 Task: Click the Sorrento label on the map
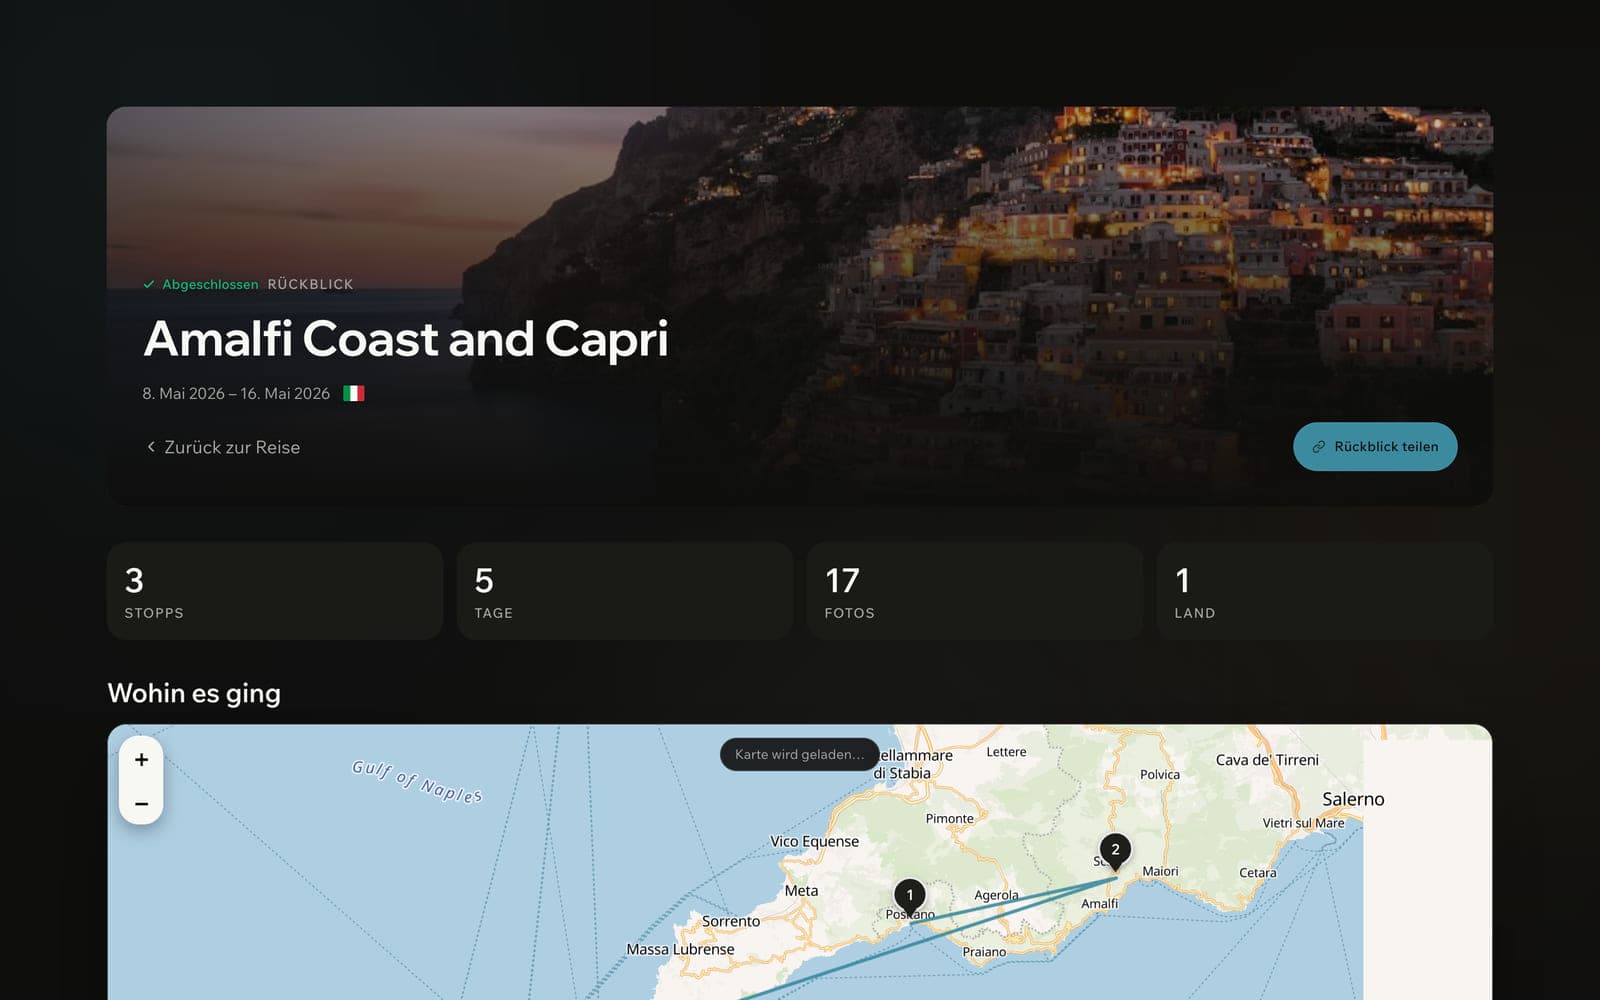coord(731,921)
